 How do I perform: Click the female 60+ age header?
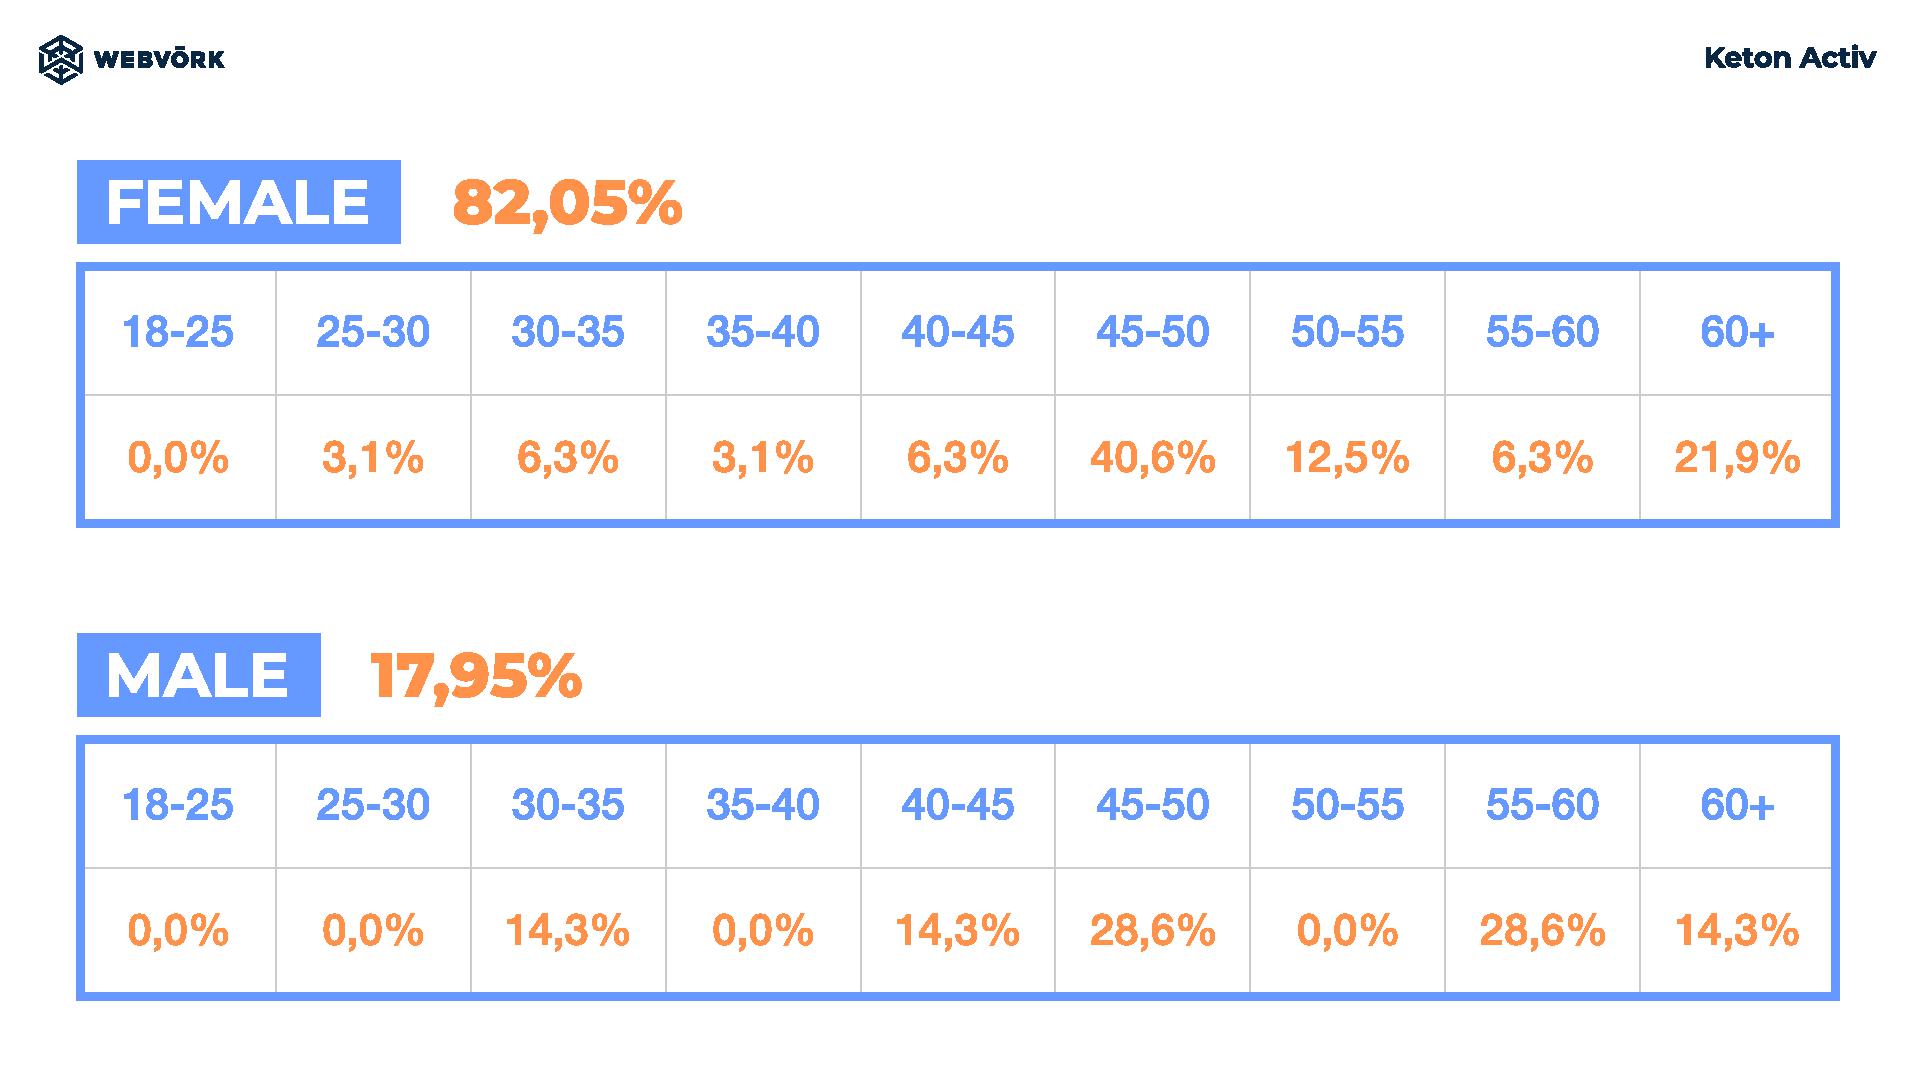point(1737,332)
